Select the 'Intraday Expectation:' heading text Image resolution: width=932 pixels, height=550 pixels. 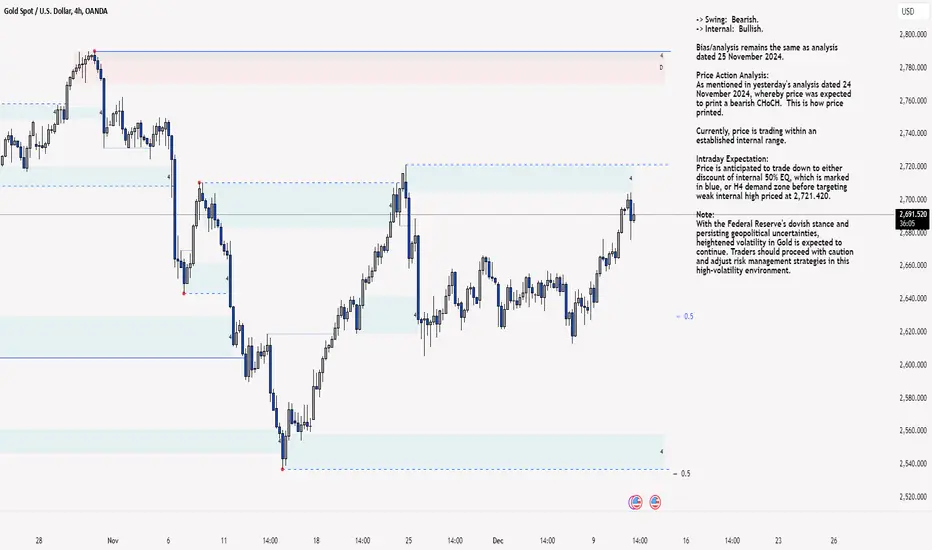click(732, 159)
